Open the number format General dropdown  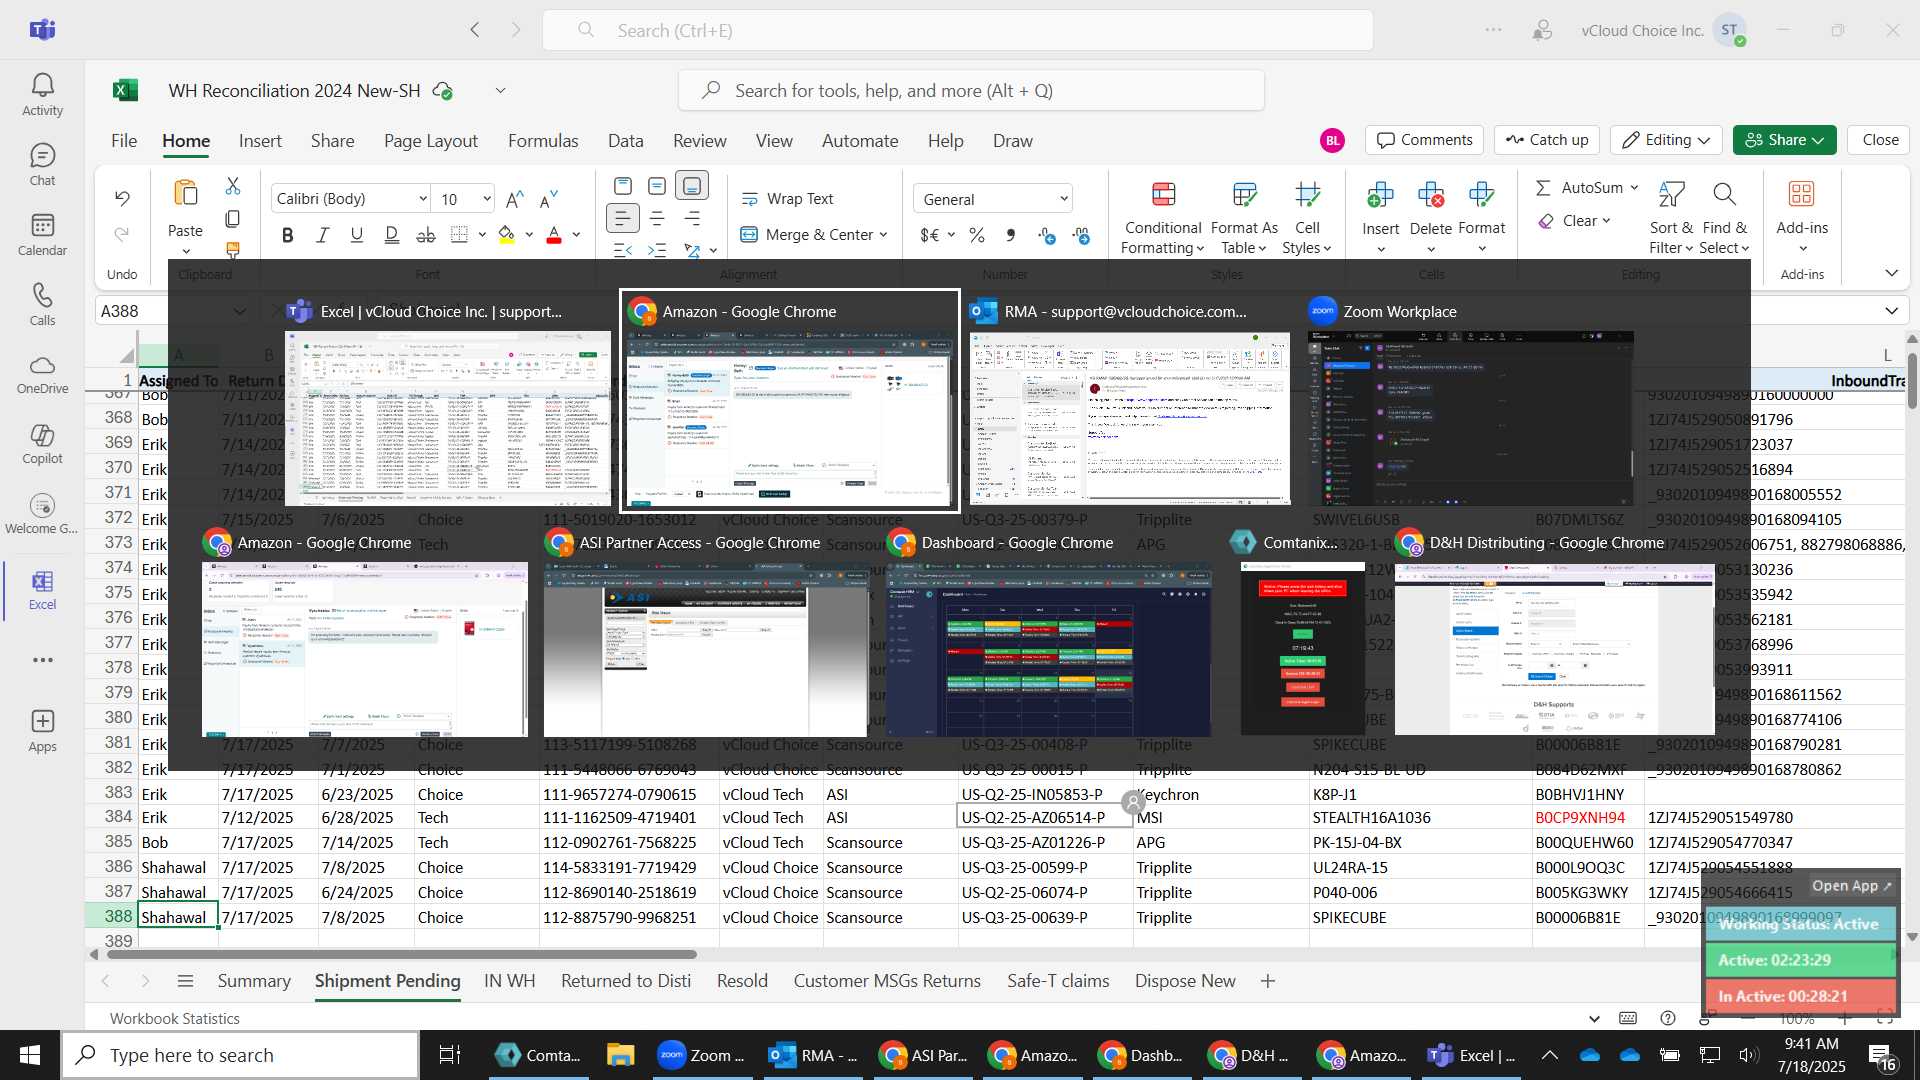pyautogui.click(x=1063, y=199)
